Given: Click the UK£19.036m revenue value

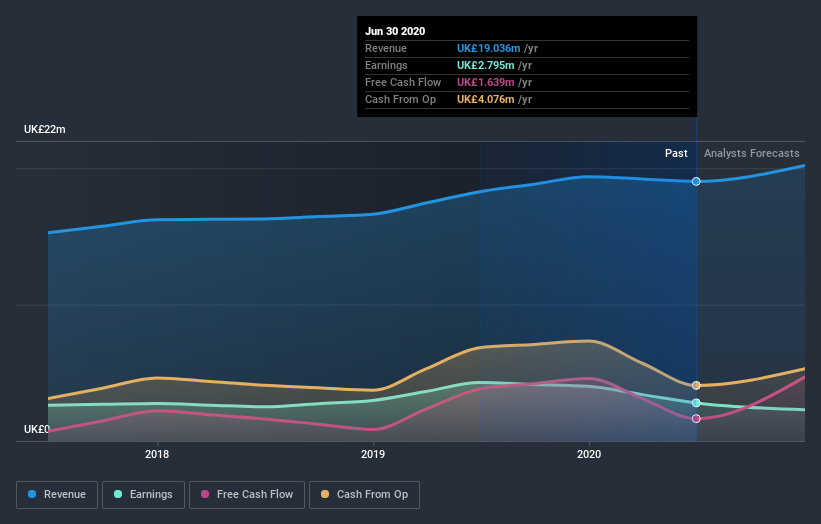Looking at the screenshot, I should pos(489,48).
